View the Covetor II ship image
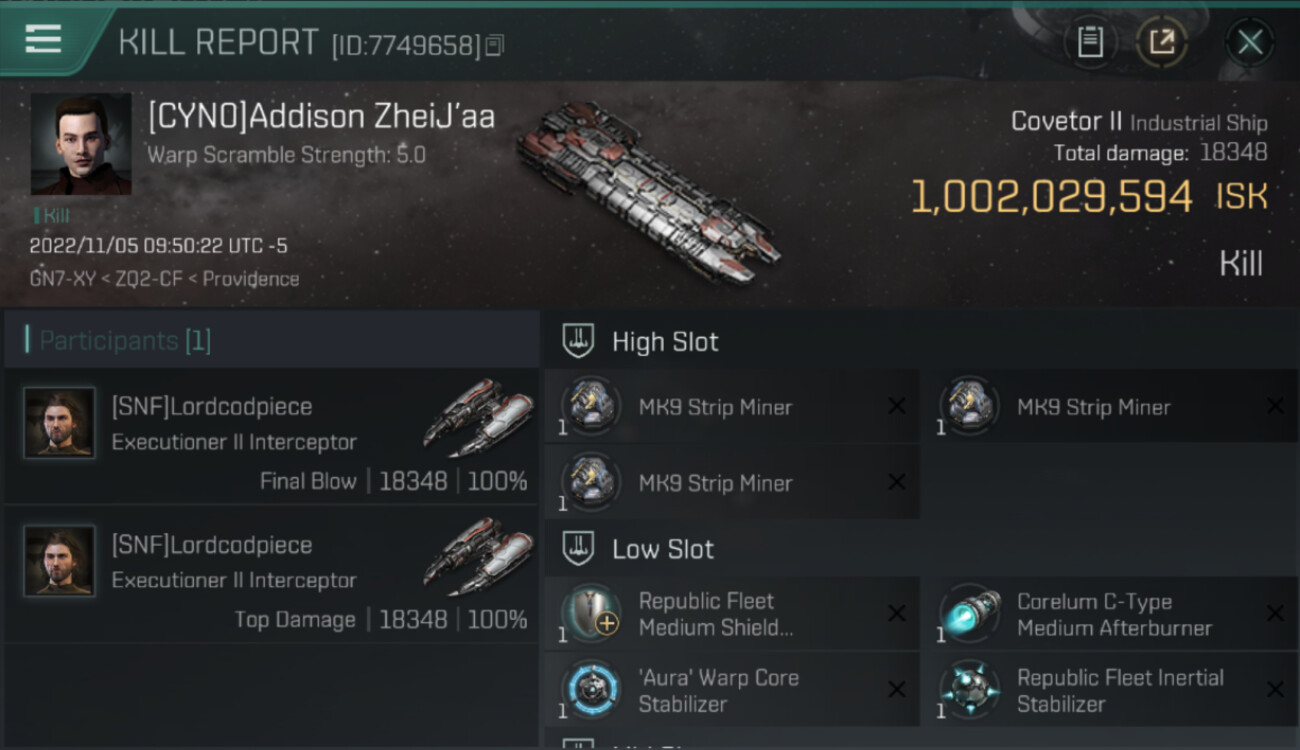 coord(648,192)
